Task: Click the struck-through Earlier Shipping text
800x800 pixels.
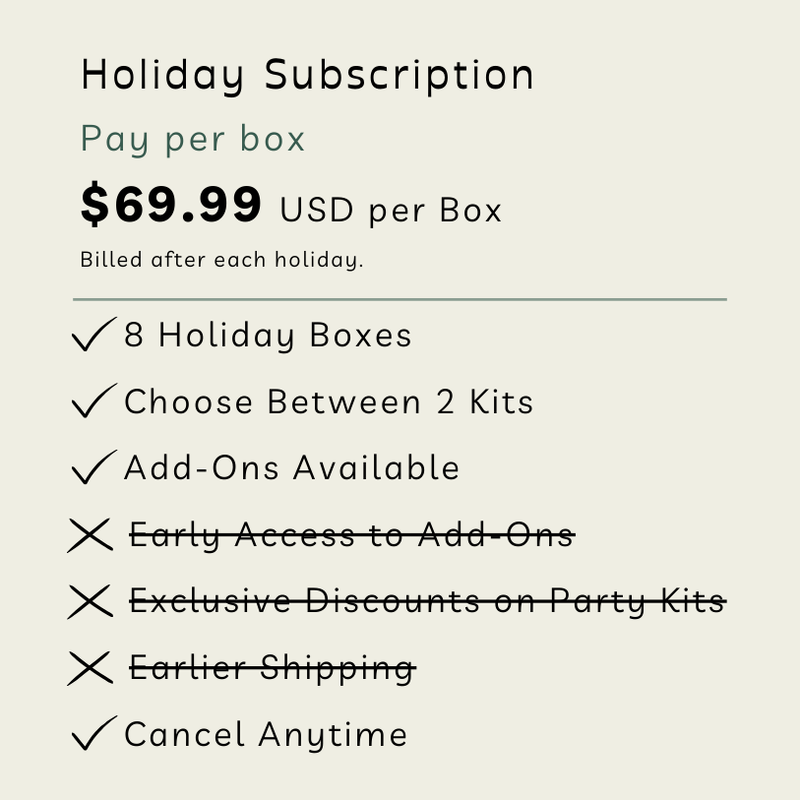Action: point(272,668)
